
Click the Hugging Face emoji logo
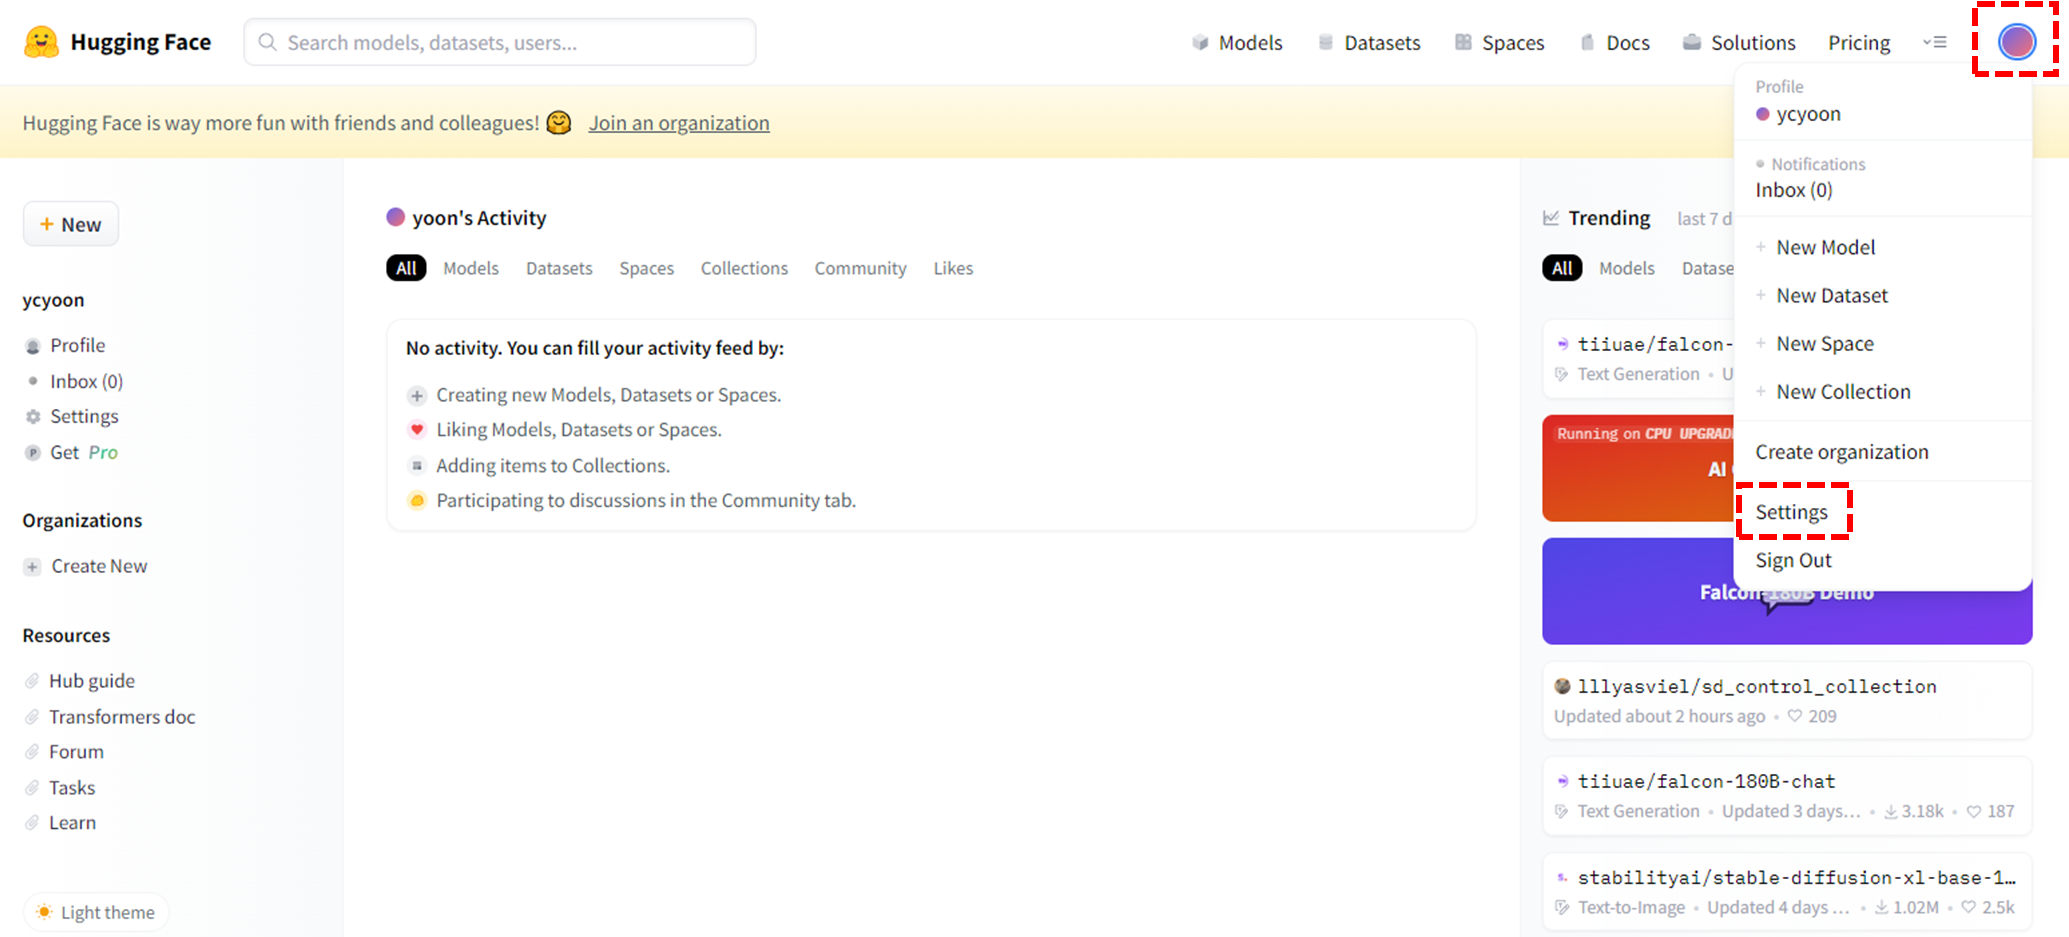tap(41, 42)
